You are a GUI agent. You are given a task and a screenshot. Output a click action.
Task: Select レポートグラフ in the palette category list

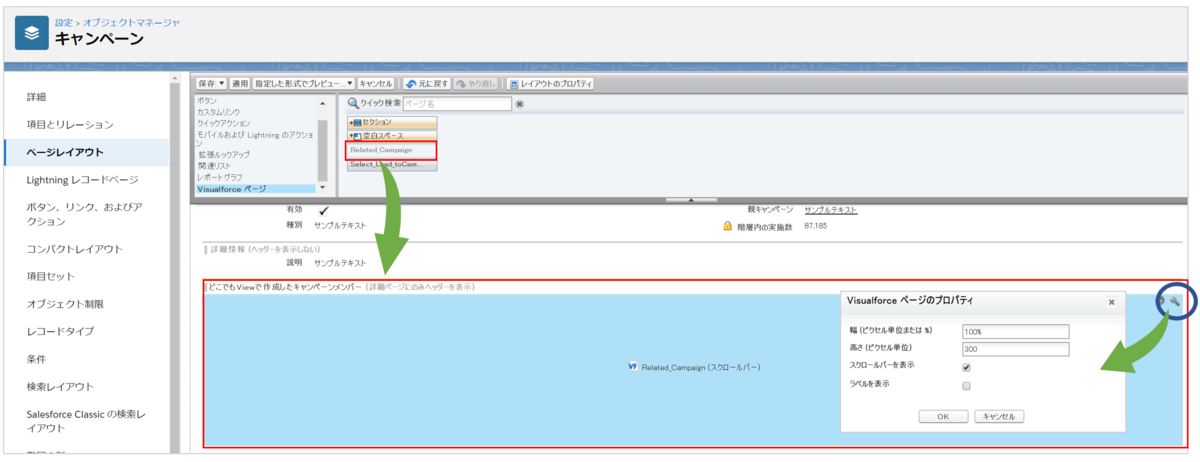[x=221, y=177]
